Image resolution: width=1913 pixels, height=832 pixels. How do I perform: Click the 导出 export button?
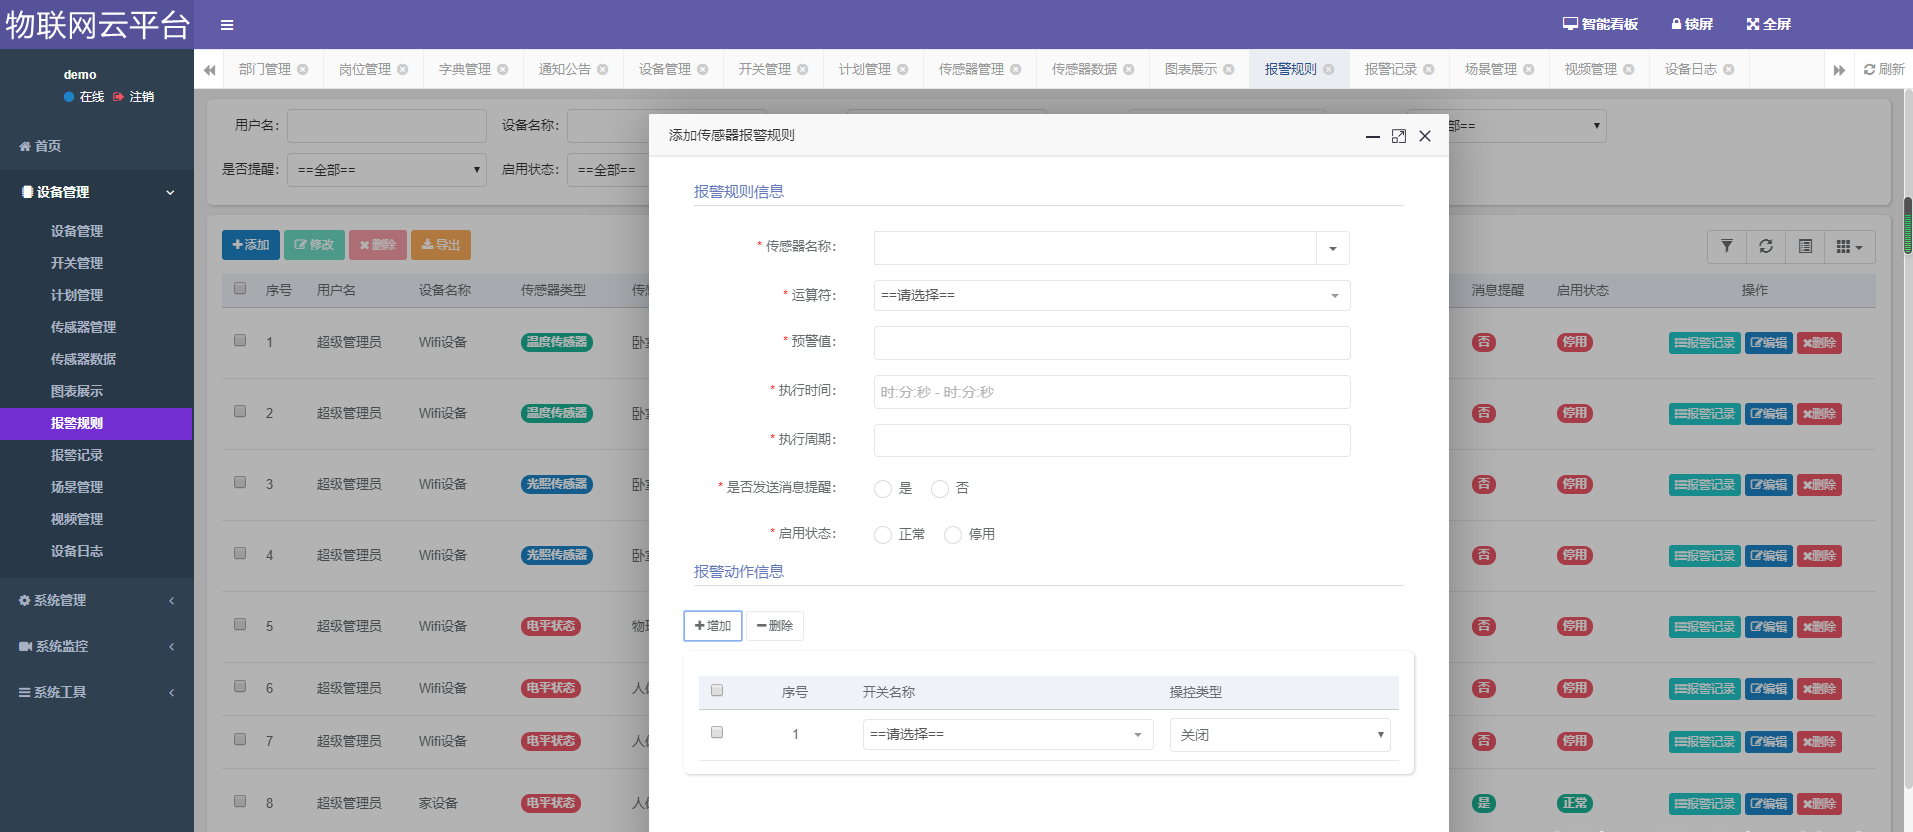[440, 245]
